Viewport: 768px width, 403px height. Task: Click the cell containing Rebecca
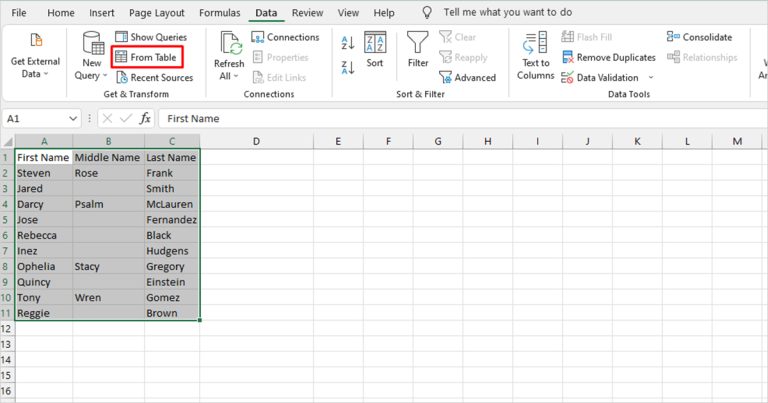(x=44, y=236)
